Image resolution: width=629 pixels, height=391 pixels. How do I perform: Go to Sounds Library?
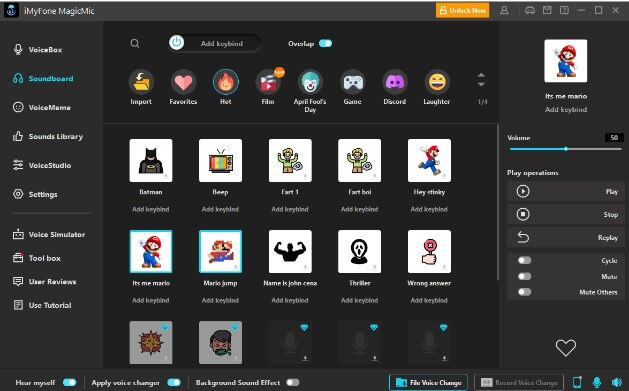tap(48, 136)
